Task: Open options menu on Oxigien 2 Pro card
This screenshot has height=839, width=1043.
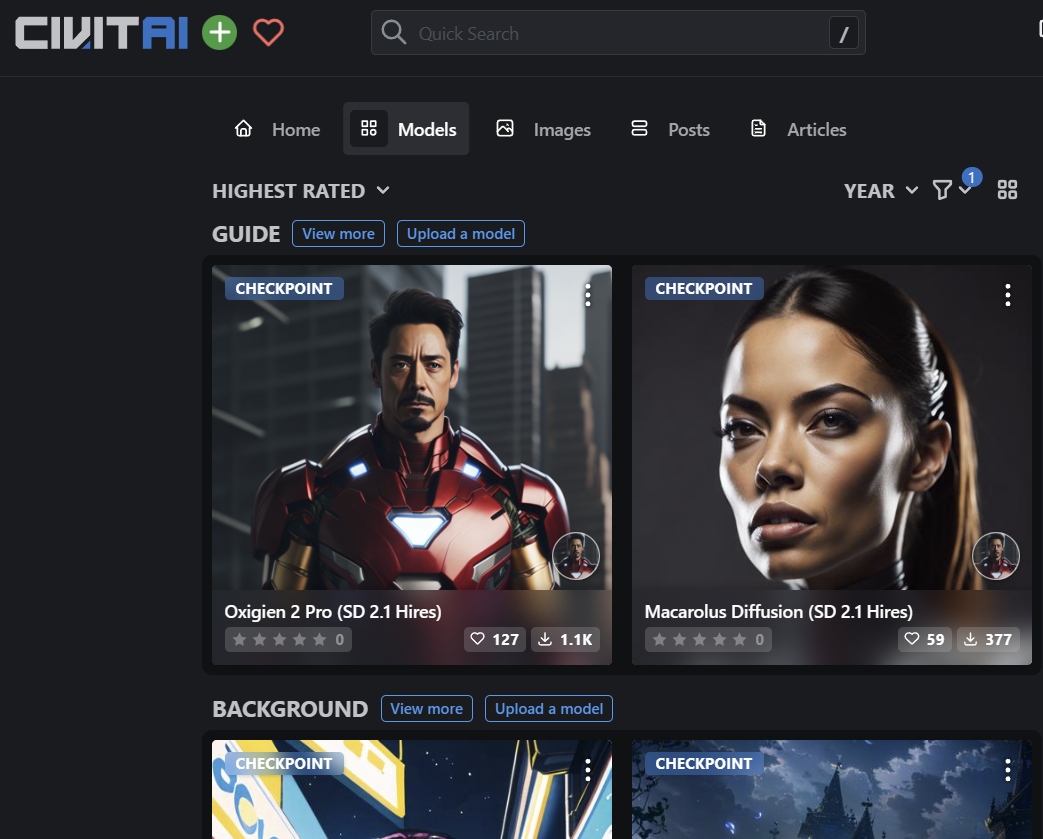Action: click(x=588, y=294)
